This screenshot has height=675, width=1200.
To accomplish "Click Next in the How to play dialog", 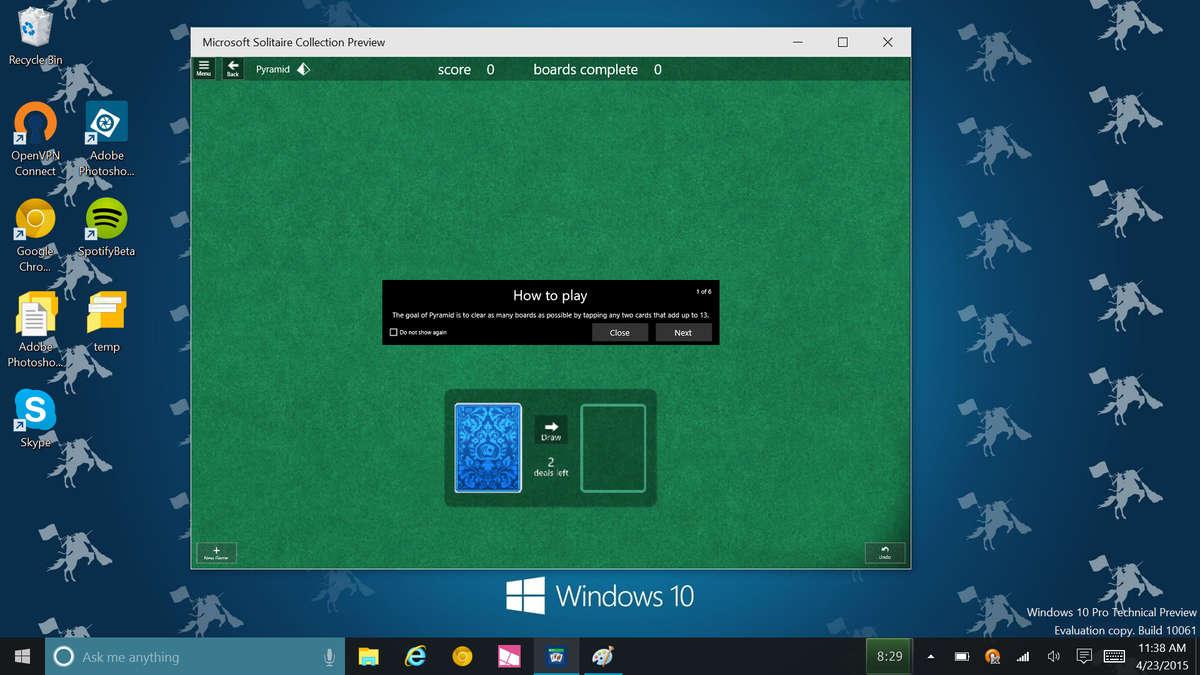I will [x=683, y=332].
